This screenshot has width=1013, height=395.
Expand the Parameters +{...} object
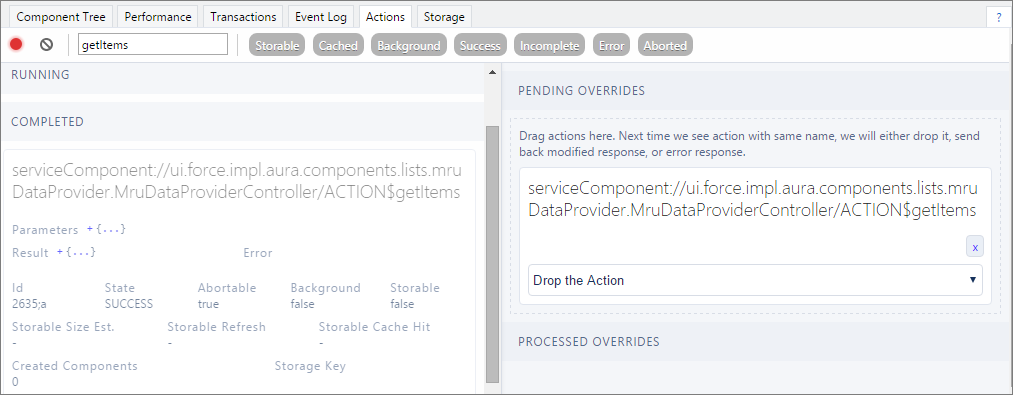[106, 230]
